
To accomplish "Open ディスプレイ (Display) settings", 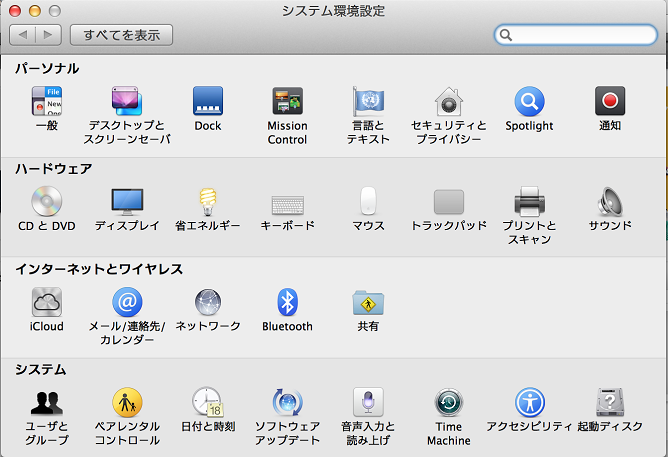I will pos(127,202).
